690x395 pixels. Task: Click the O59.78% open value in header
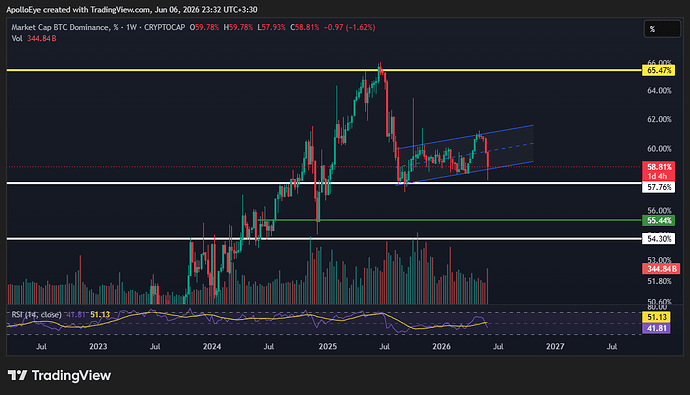point(204,27)
